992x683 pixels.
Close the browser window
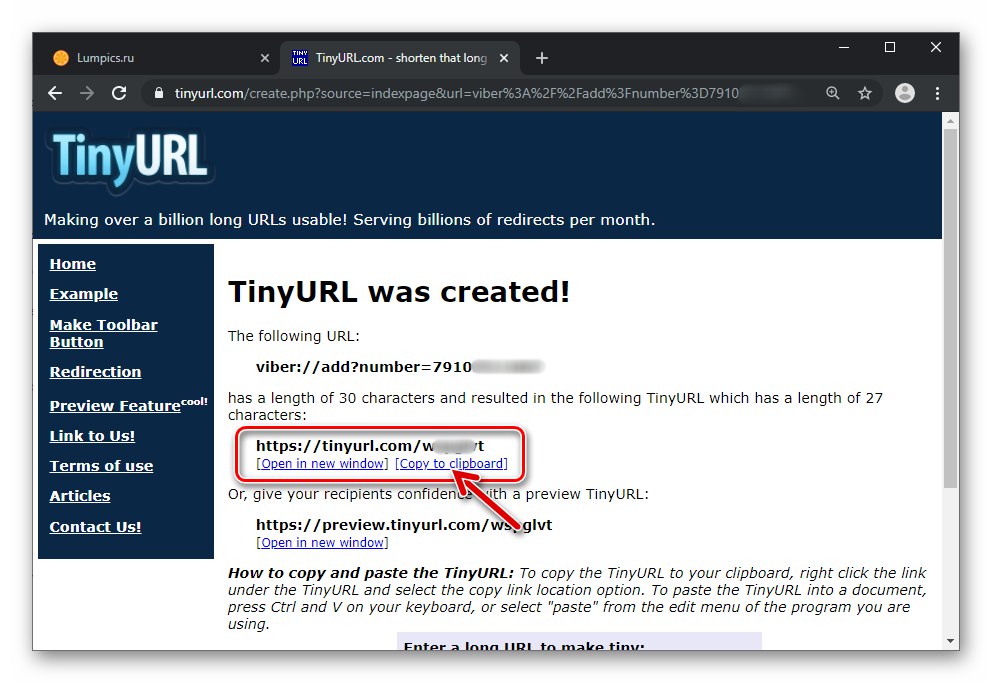pos(936,47)
